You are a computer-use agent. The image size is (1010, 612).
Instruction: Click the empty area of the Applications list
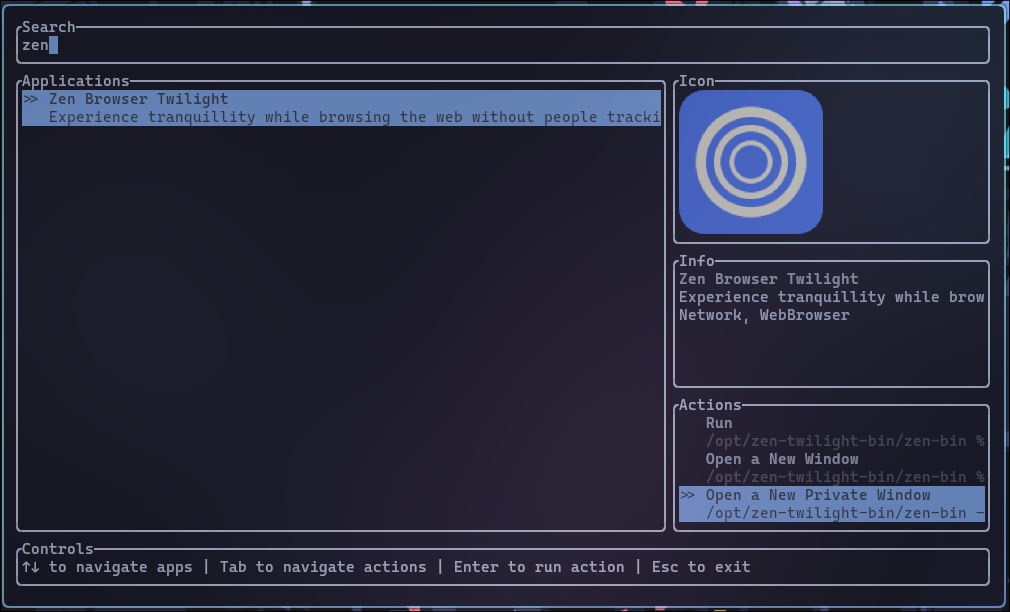click(x=341, y=329)
